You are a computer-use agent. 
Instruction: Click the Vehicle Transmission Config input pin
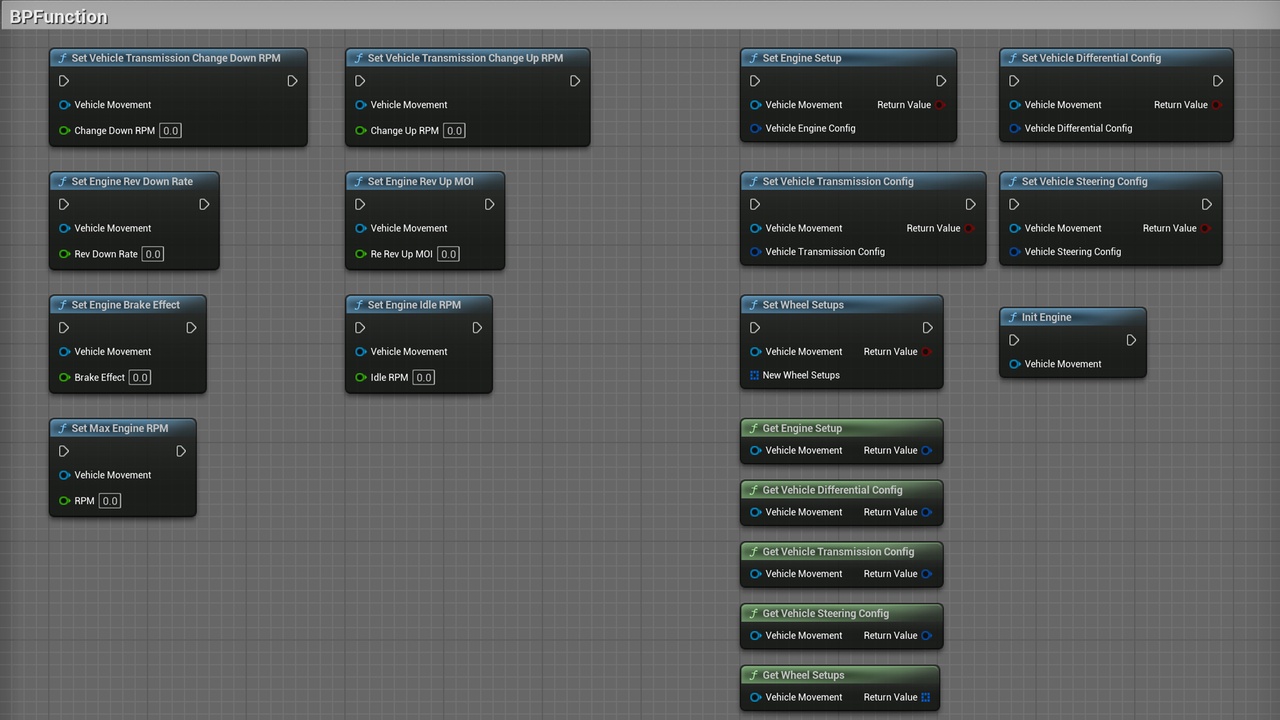coord(755,252)
